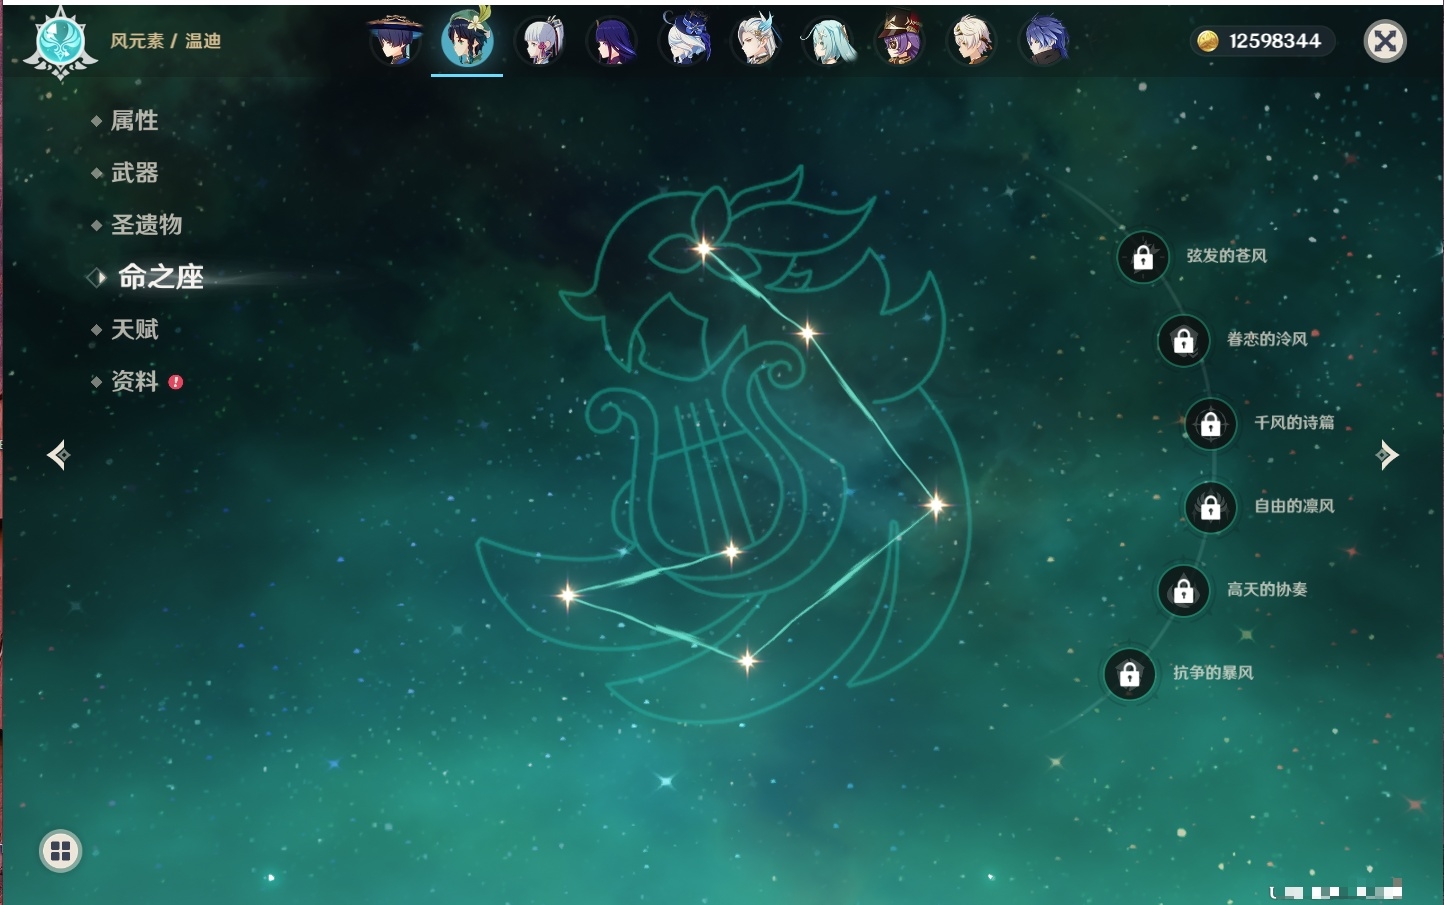Choose the Furina avatar with blue hat

[x=686, y=41]
